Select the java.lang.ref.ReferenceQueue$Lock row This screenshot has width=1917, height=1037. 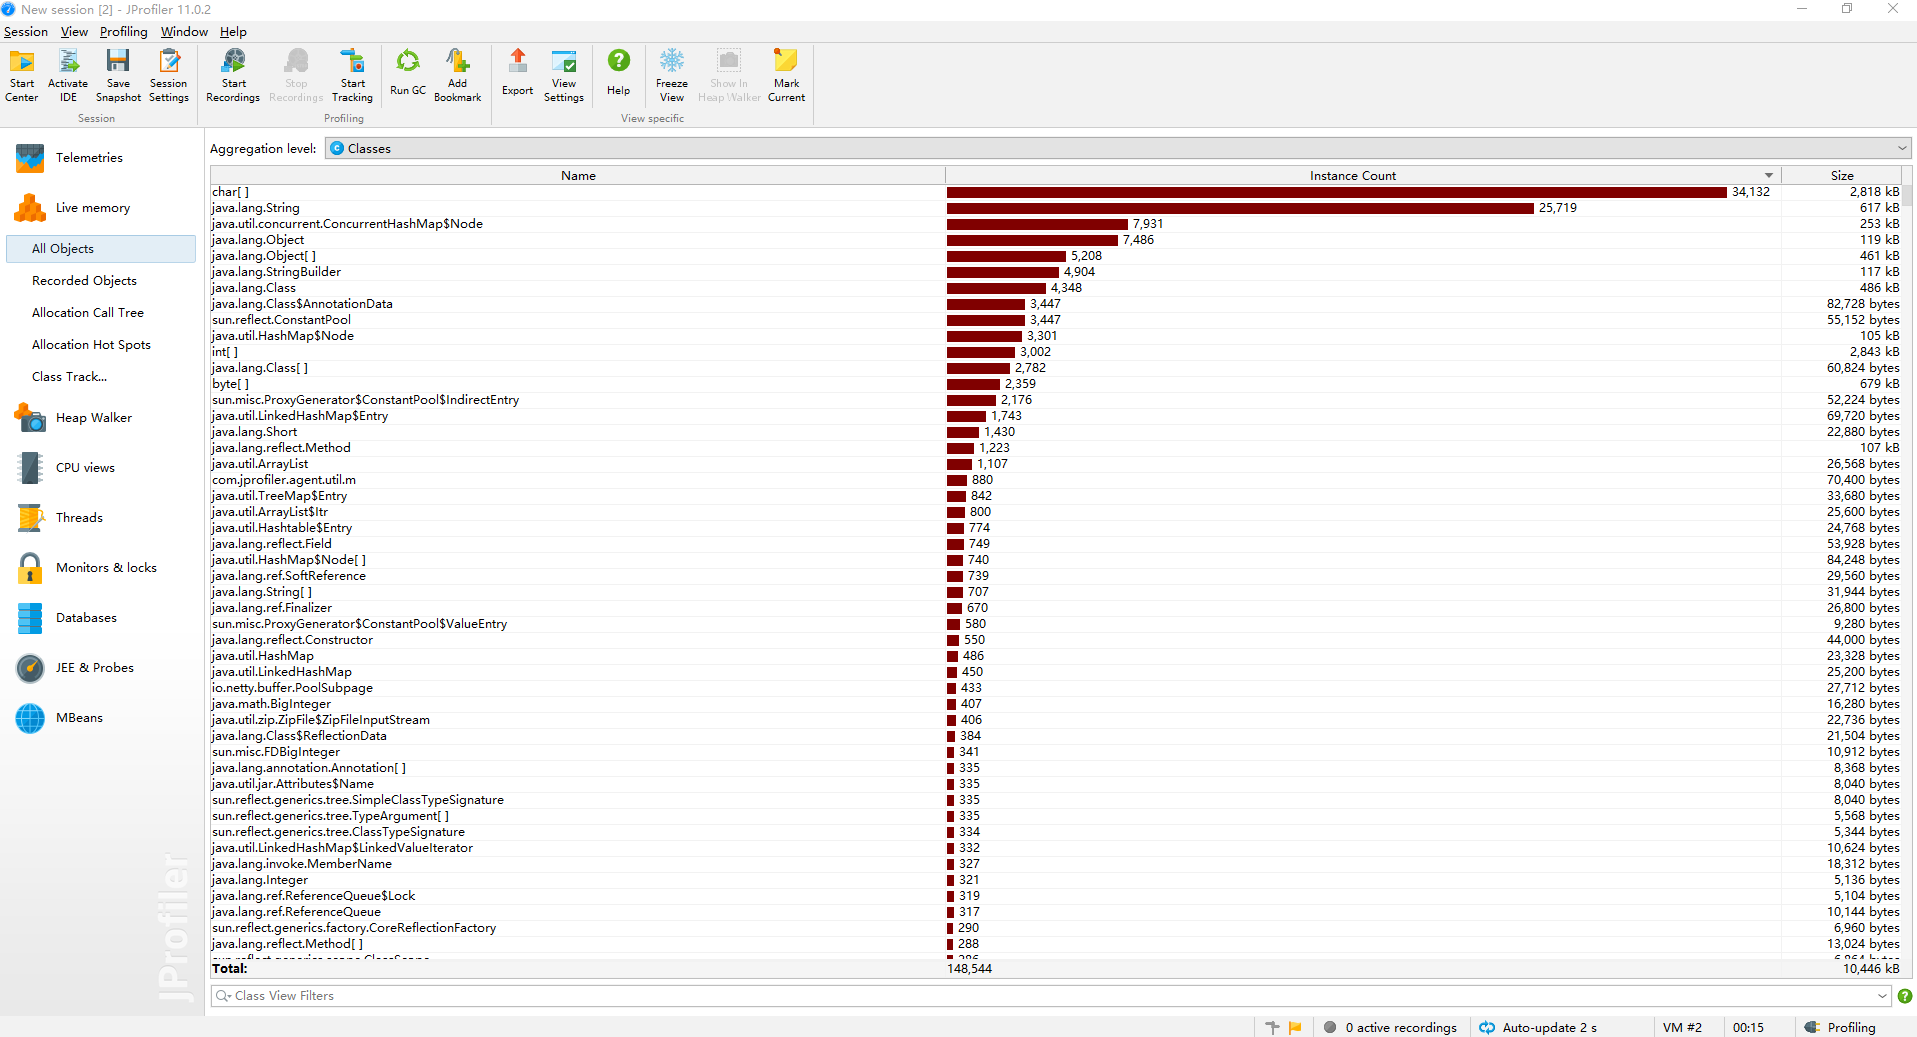click(x=1056, y=896)
